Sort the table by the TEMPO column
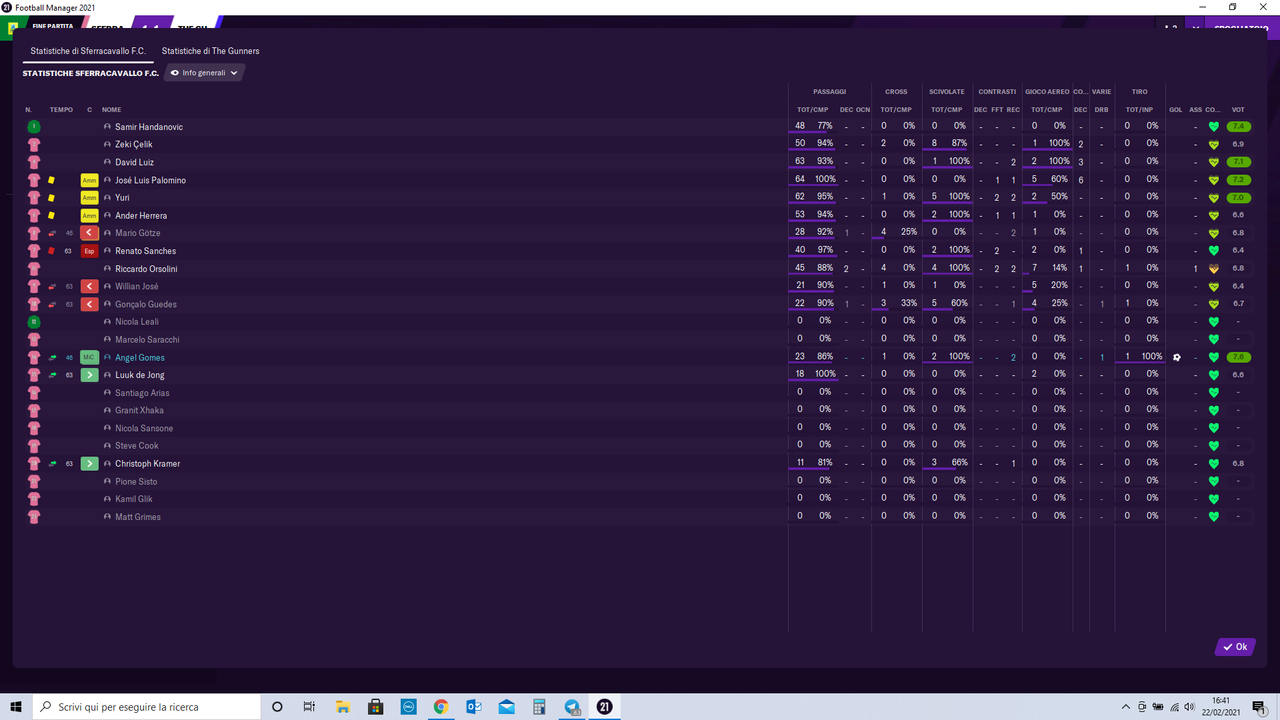 point(61,110)
